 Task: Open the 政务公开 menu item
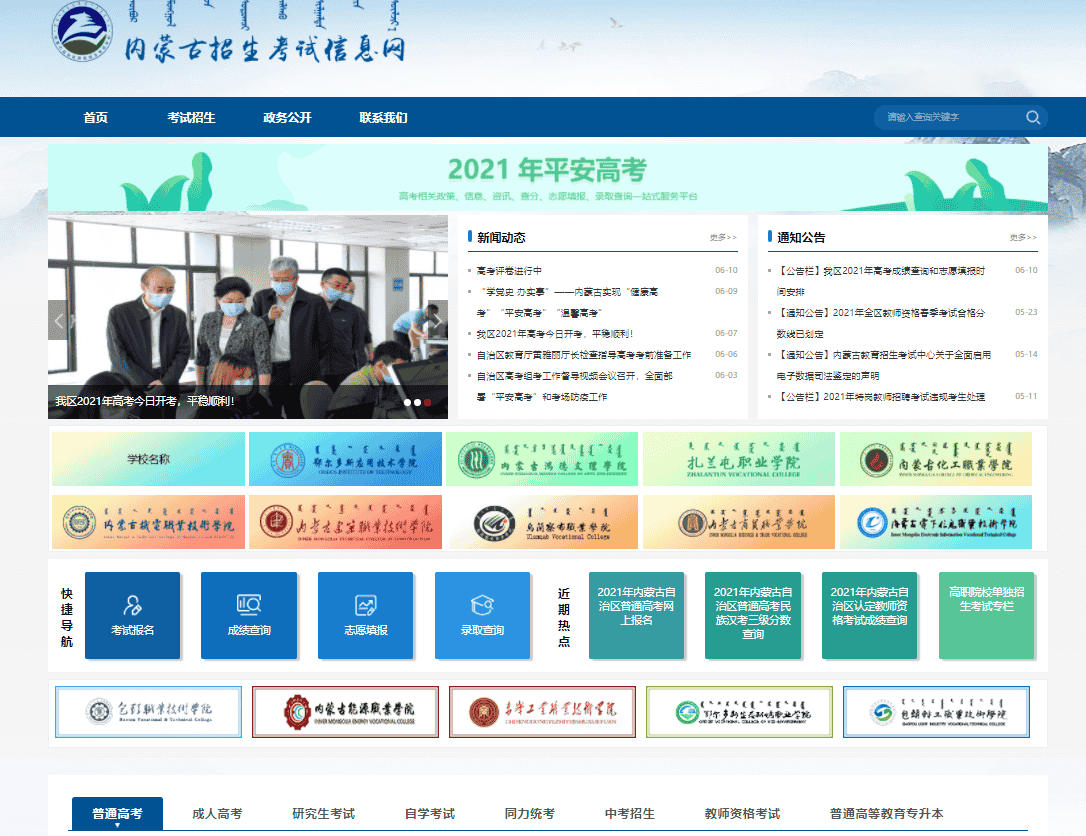click(x=287, y=118)
